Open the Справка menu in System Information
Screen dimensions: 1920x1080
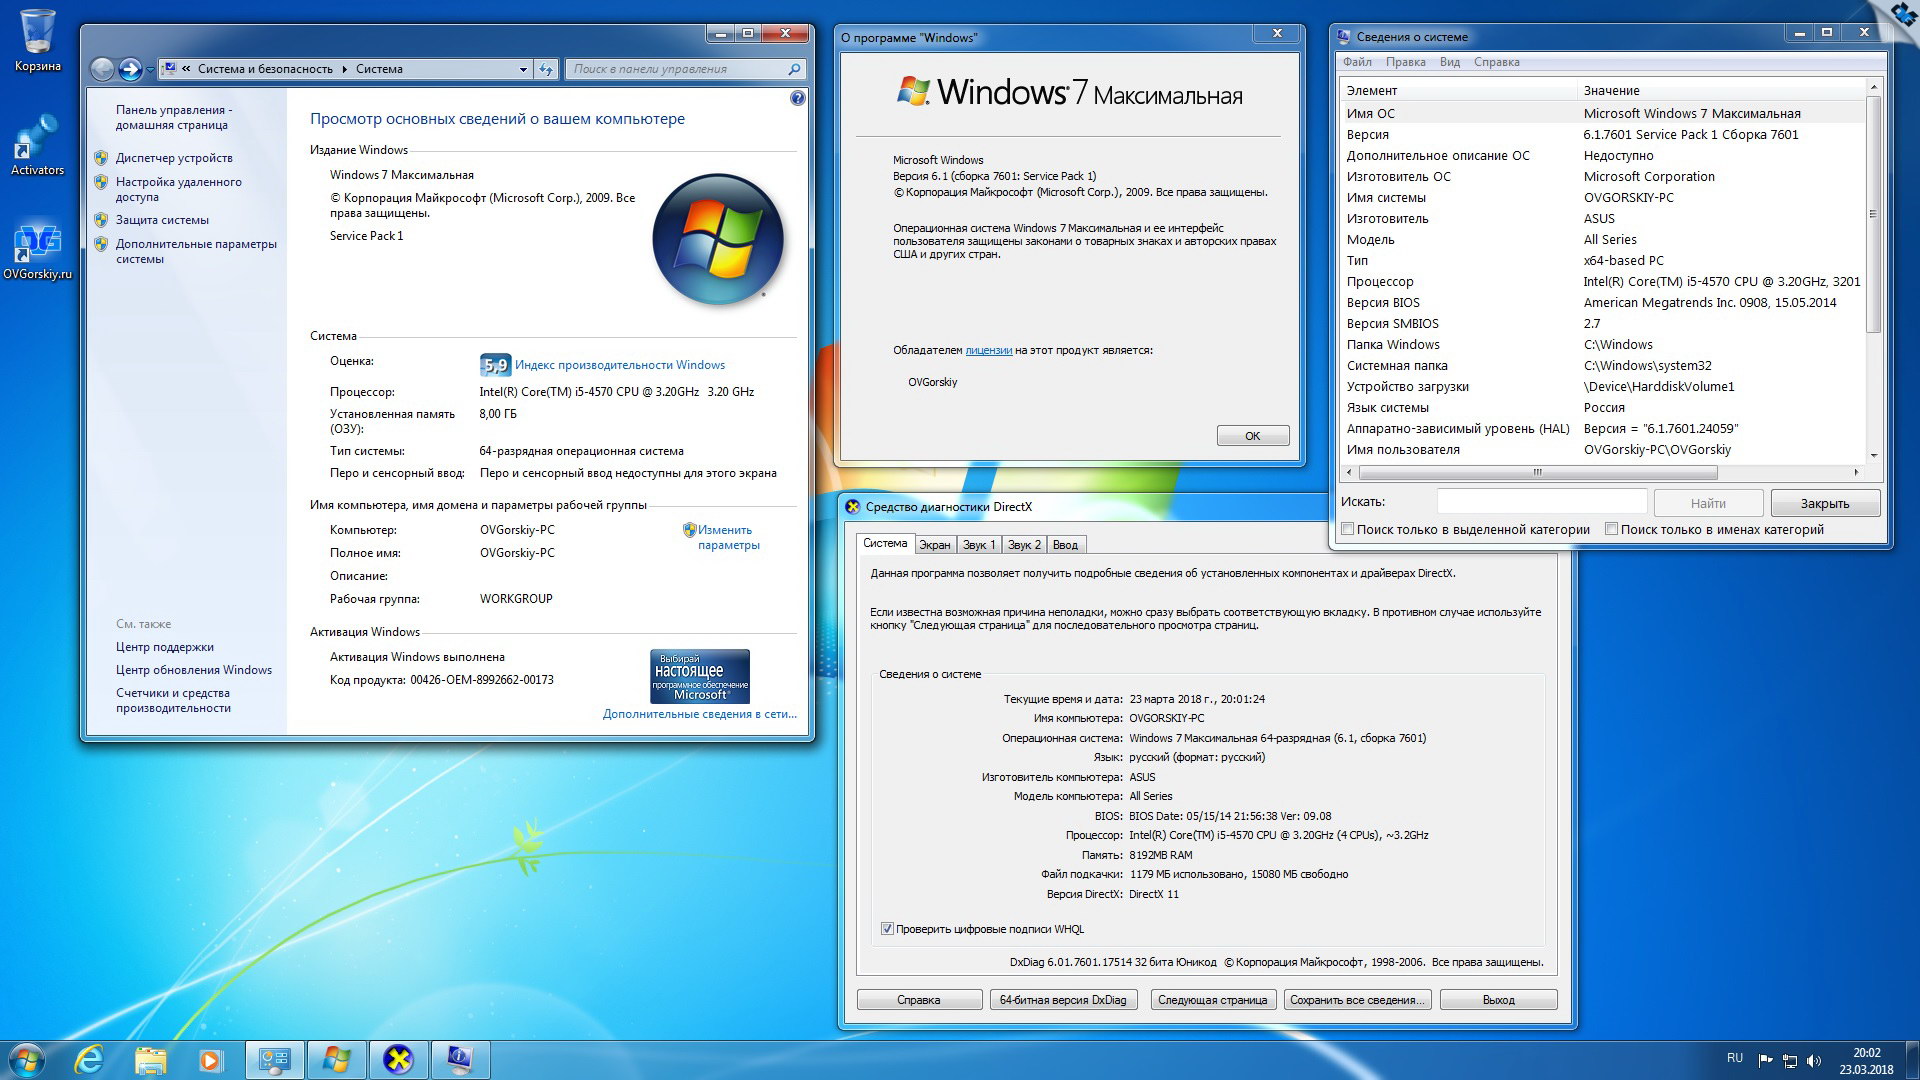(1496, 62)
